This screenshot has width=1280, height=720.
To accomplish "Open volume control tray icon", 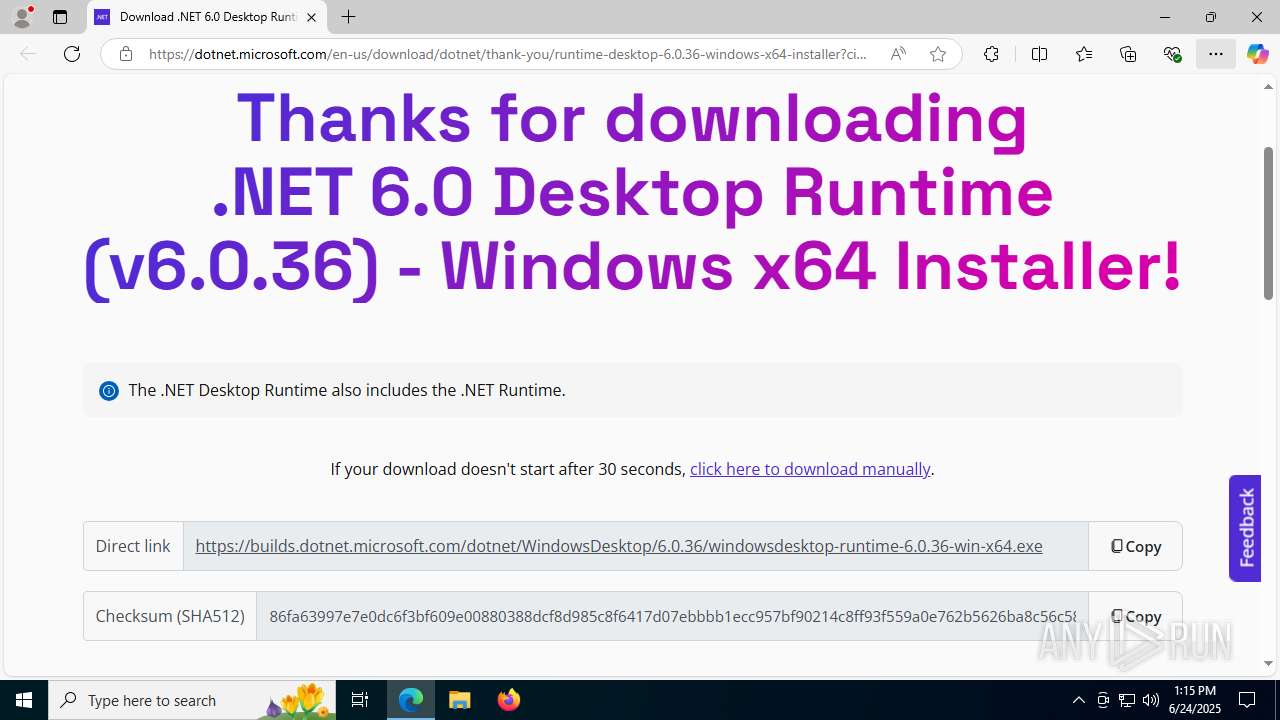I will [x=1151, y=700].
